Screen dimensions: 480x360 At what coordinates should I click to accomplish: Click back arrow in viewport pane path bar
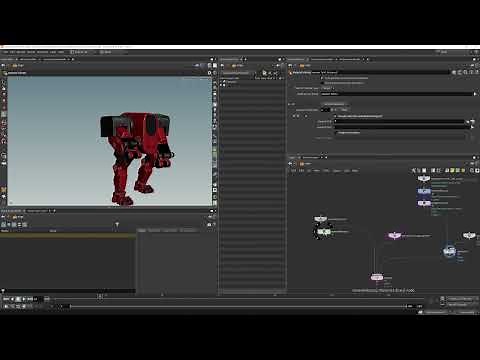click(x=3, y=66)
